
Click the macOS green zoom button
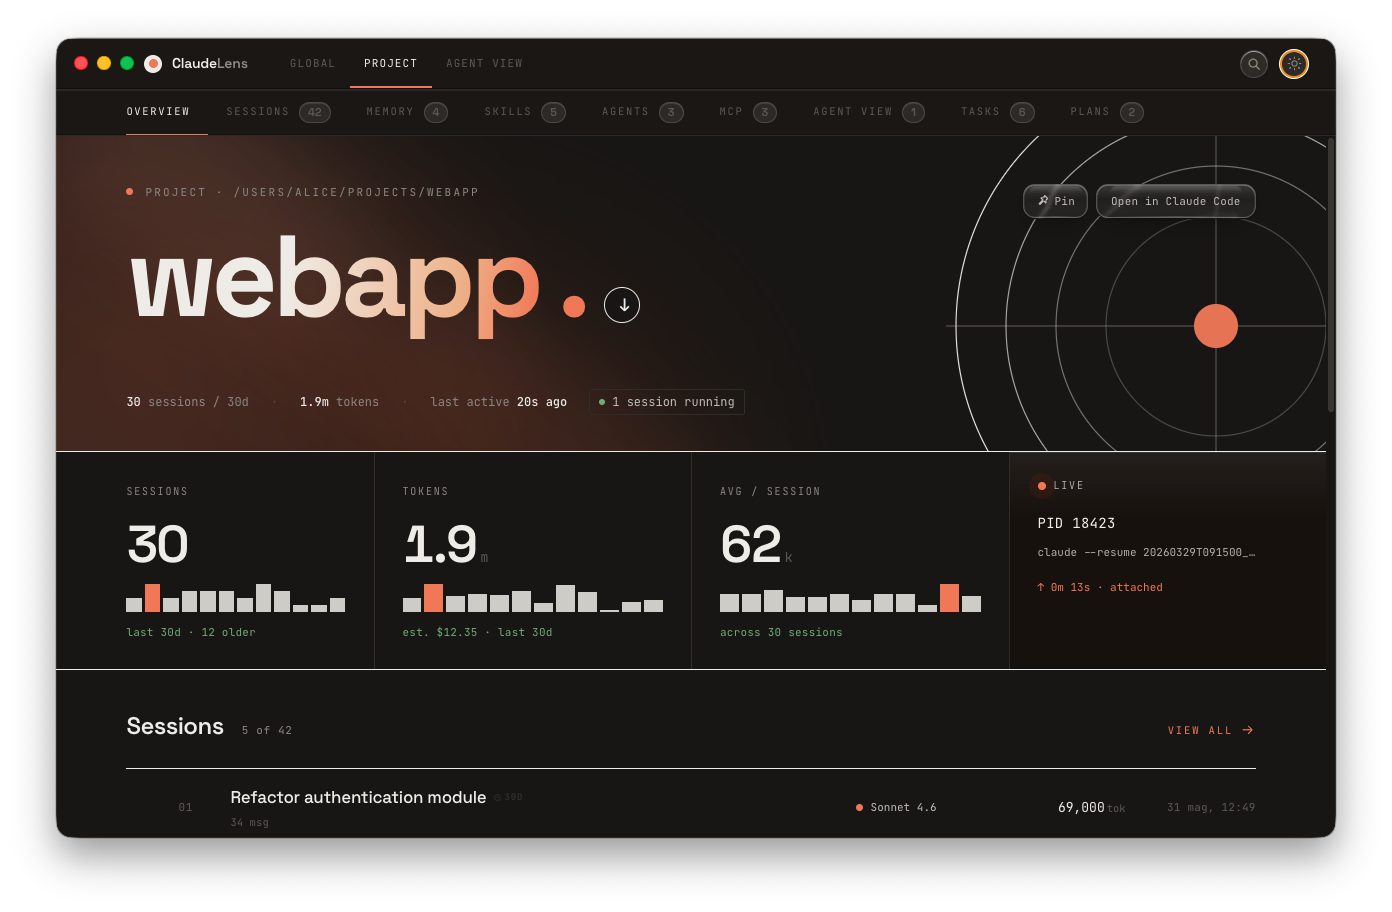click(x=127, y=63)
